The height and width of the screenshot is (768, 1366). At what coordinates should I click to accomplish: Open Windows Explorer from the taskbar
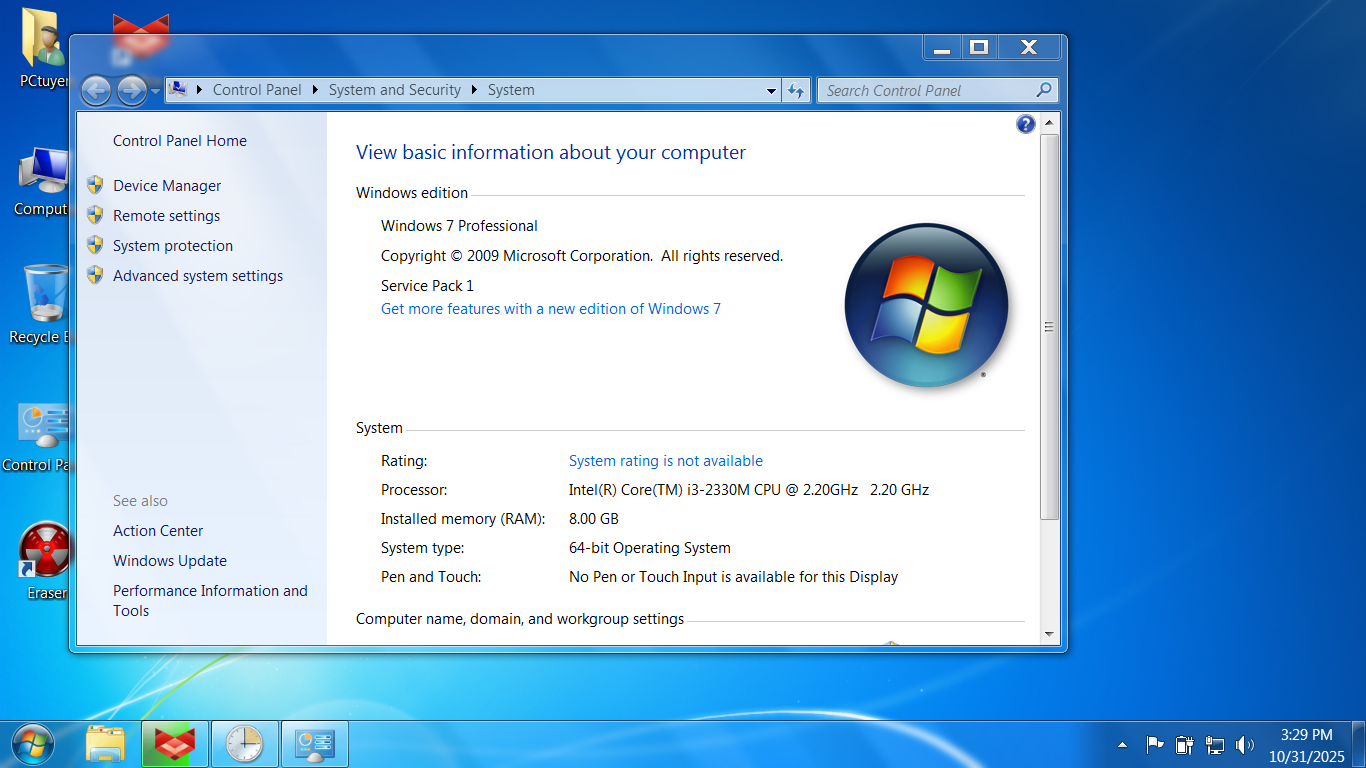click(105, 744)
